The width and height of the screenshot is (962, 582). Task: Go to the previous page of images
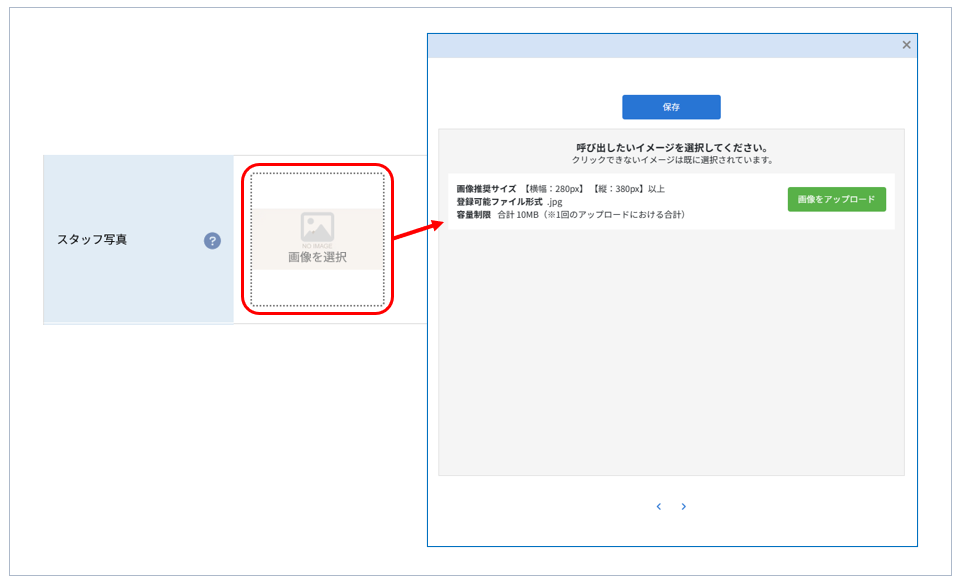click(x=659, y=507)
